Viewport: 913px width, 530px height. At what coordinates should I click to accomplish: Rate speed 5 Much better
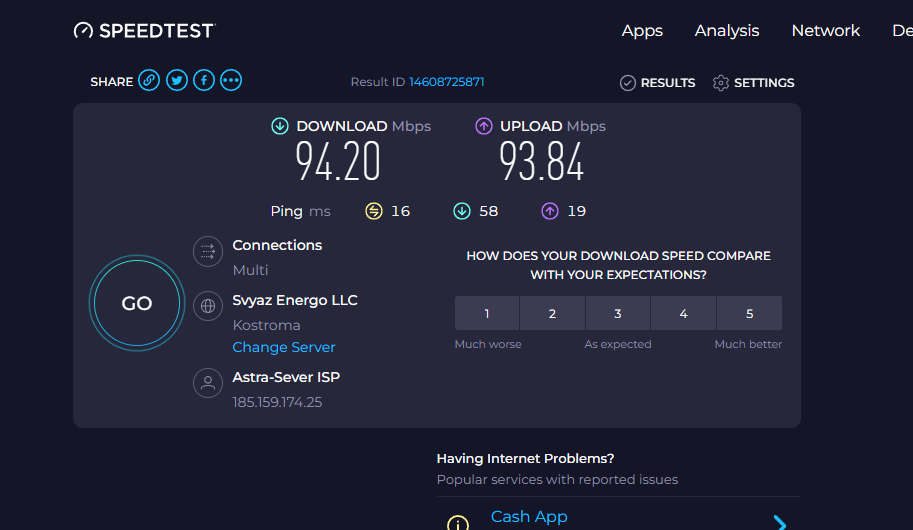coord(749,313)
